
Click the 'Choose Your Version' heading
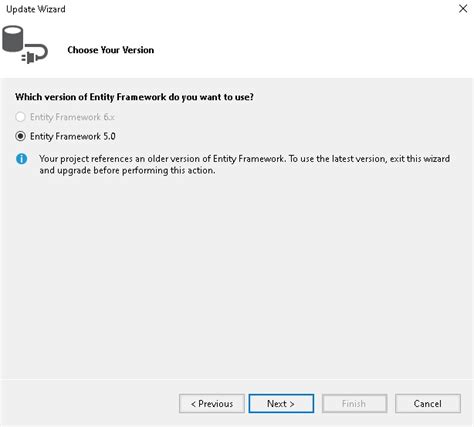(x=111, y=50)
